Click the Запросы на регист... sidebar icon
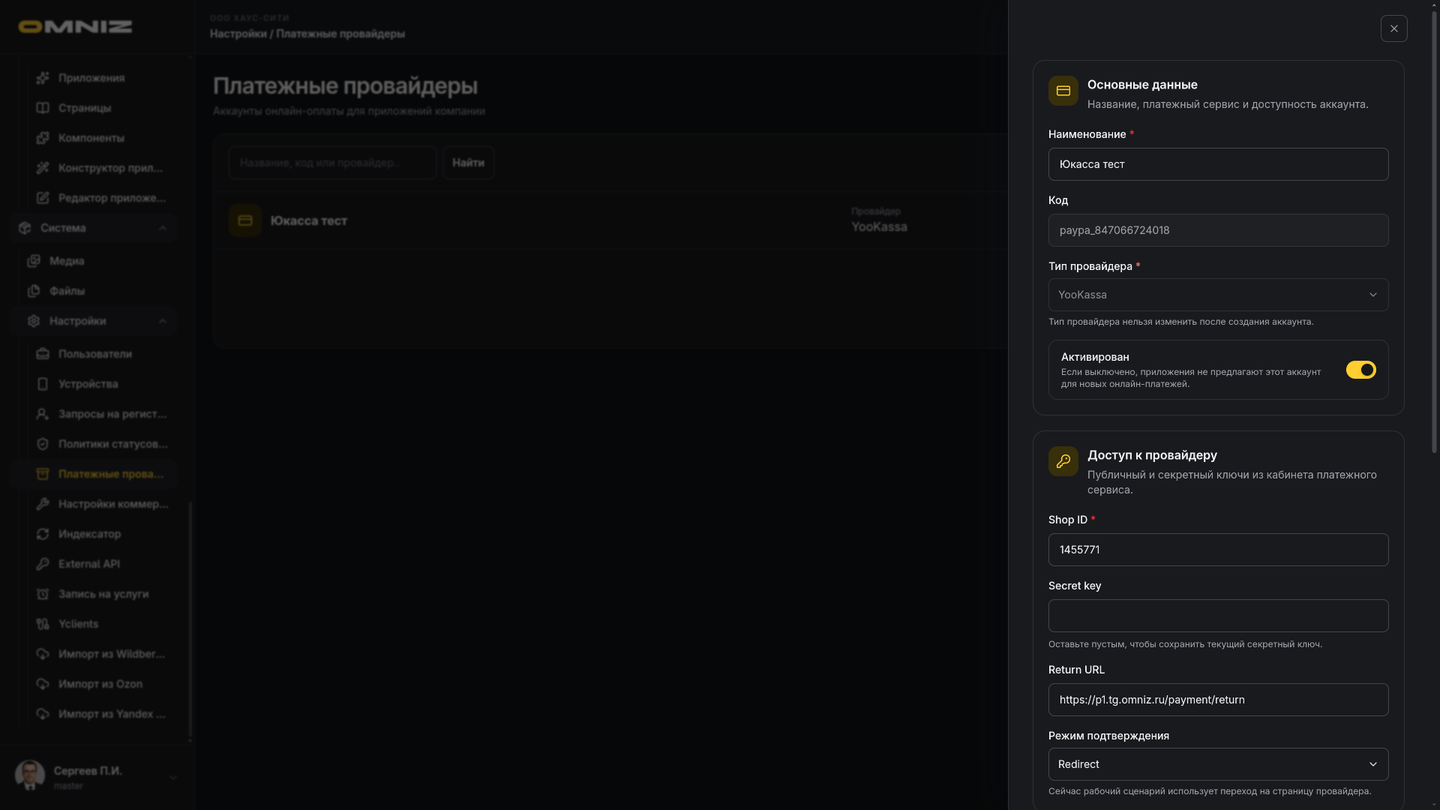 (42, 414)
